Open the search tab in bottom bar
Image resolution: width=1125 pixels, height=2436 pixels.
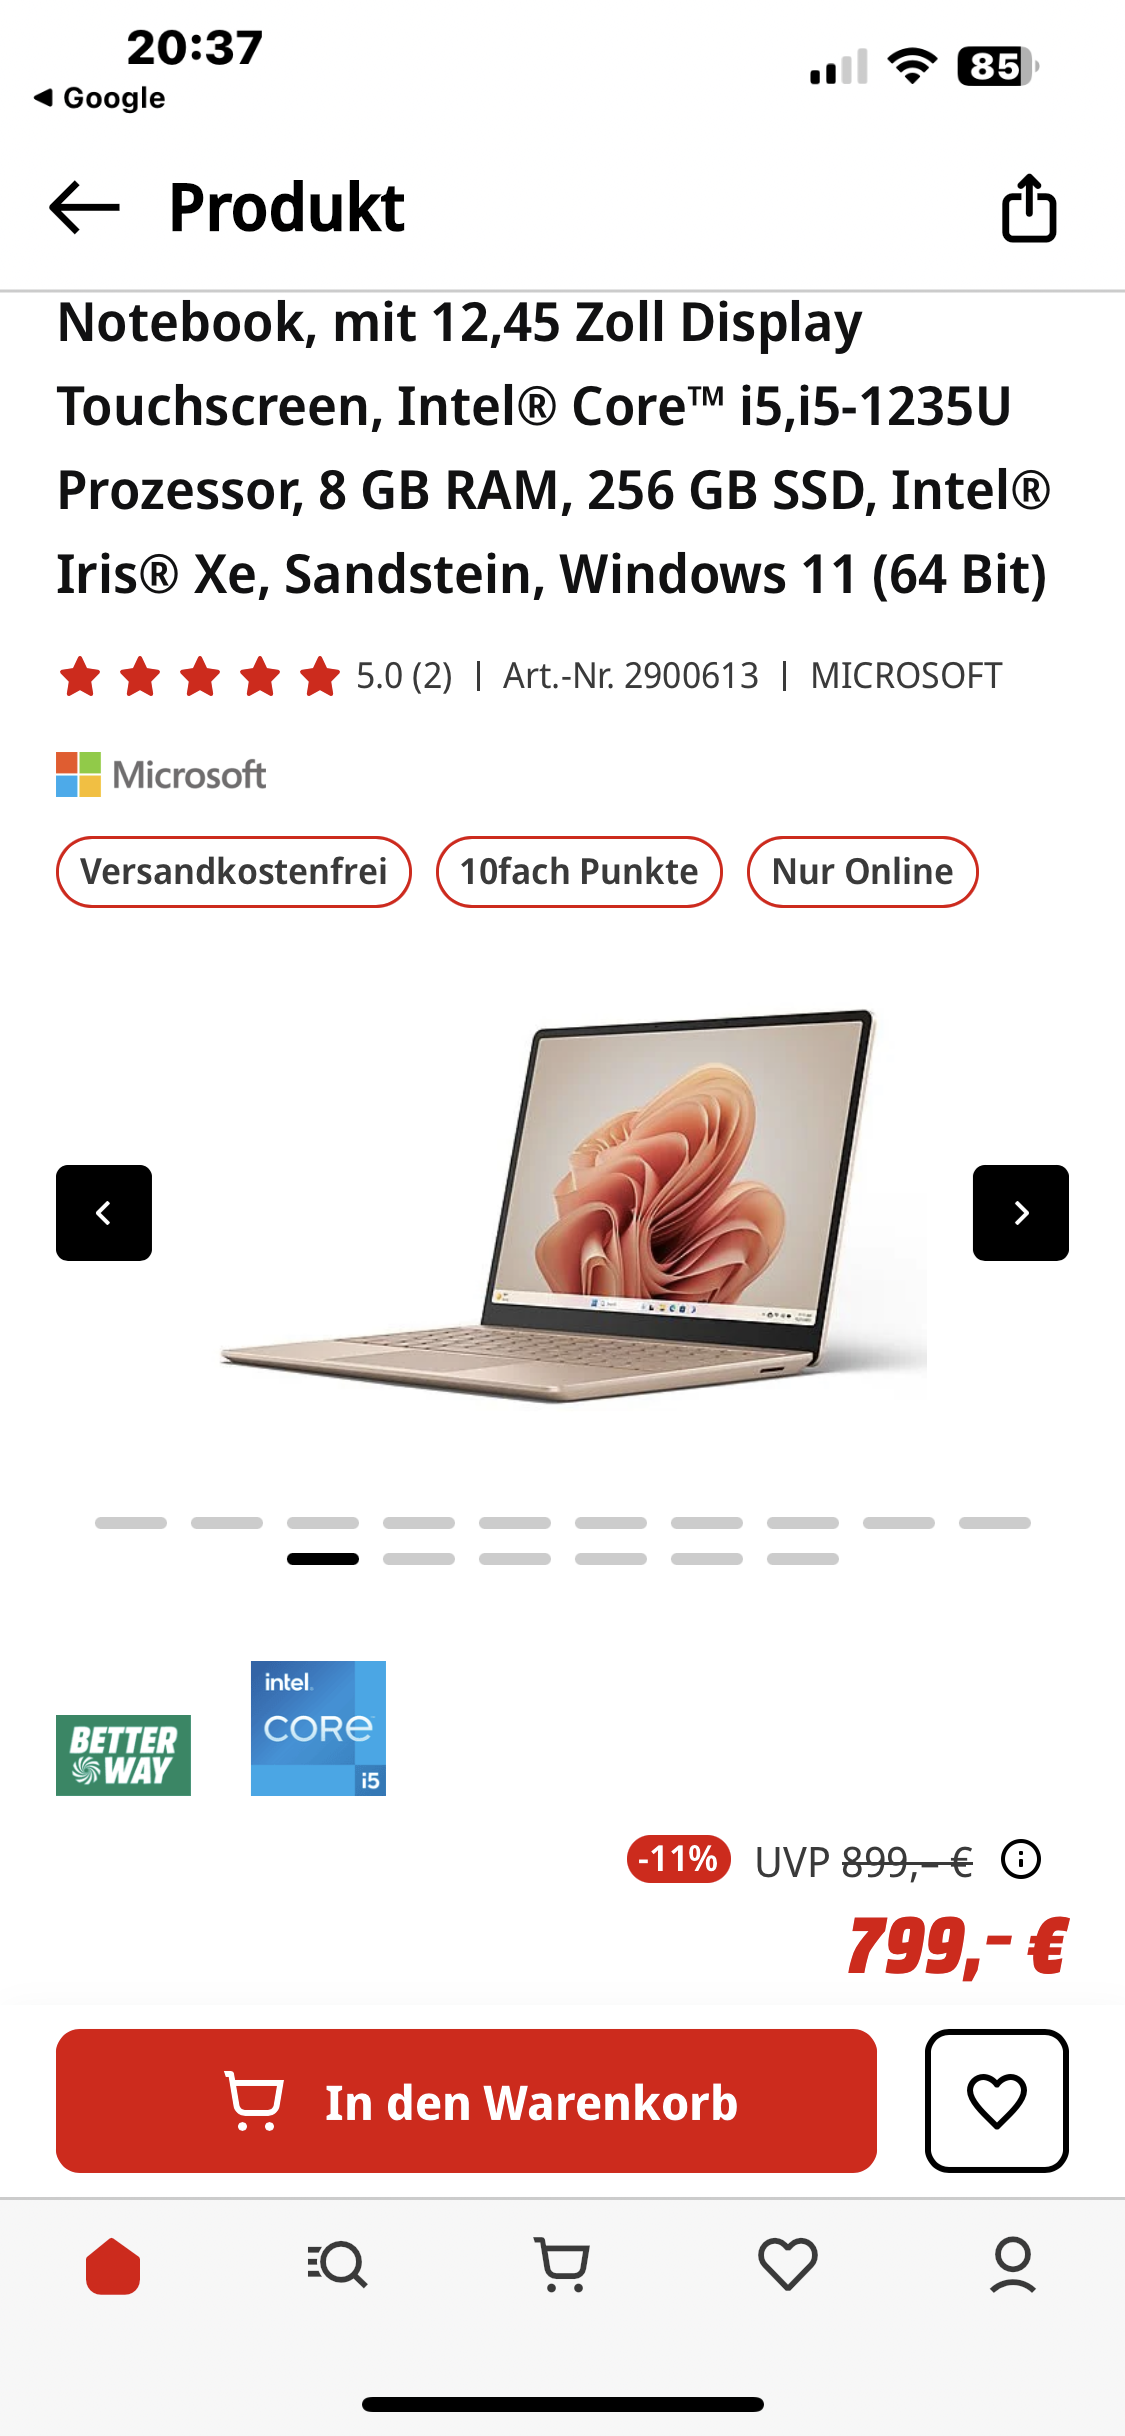coord(338,2265)
